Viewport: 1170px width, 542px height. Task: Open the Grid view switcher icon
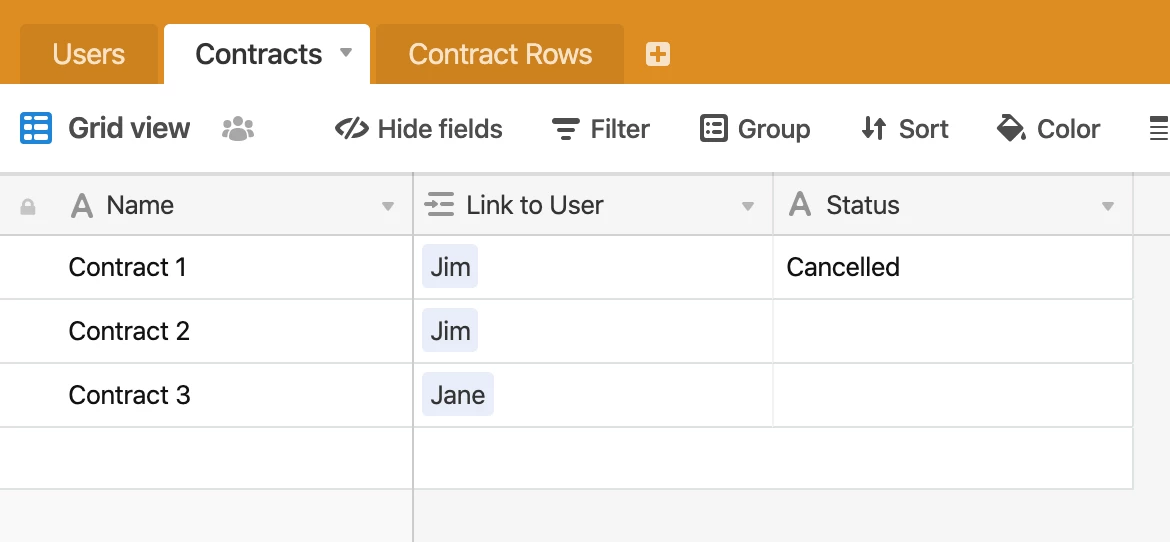coord(36,128)
